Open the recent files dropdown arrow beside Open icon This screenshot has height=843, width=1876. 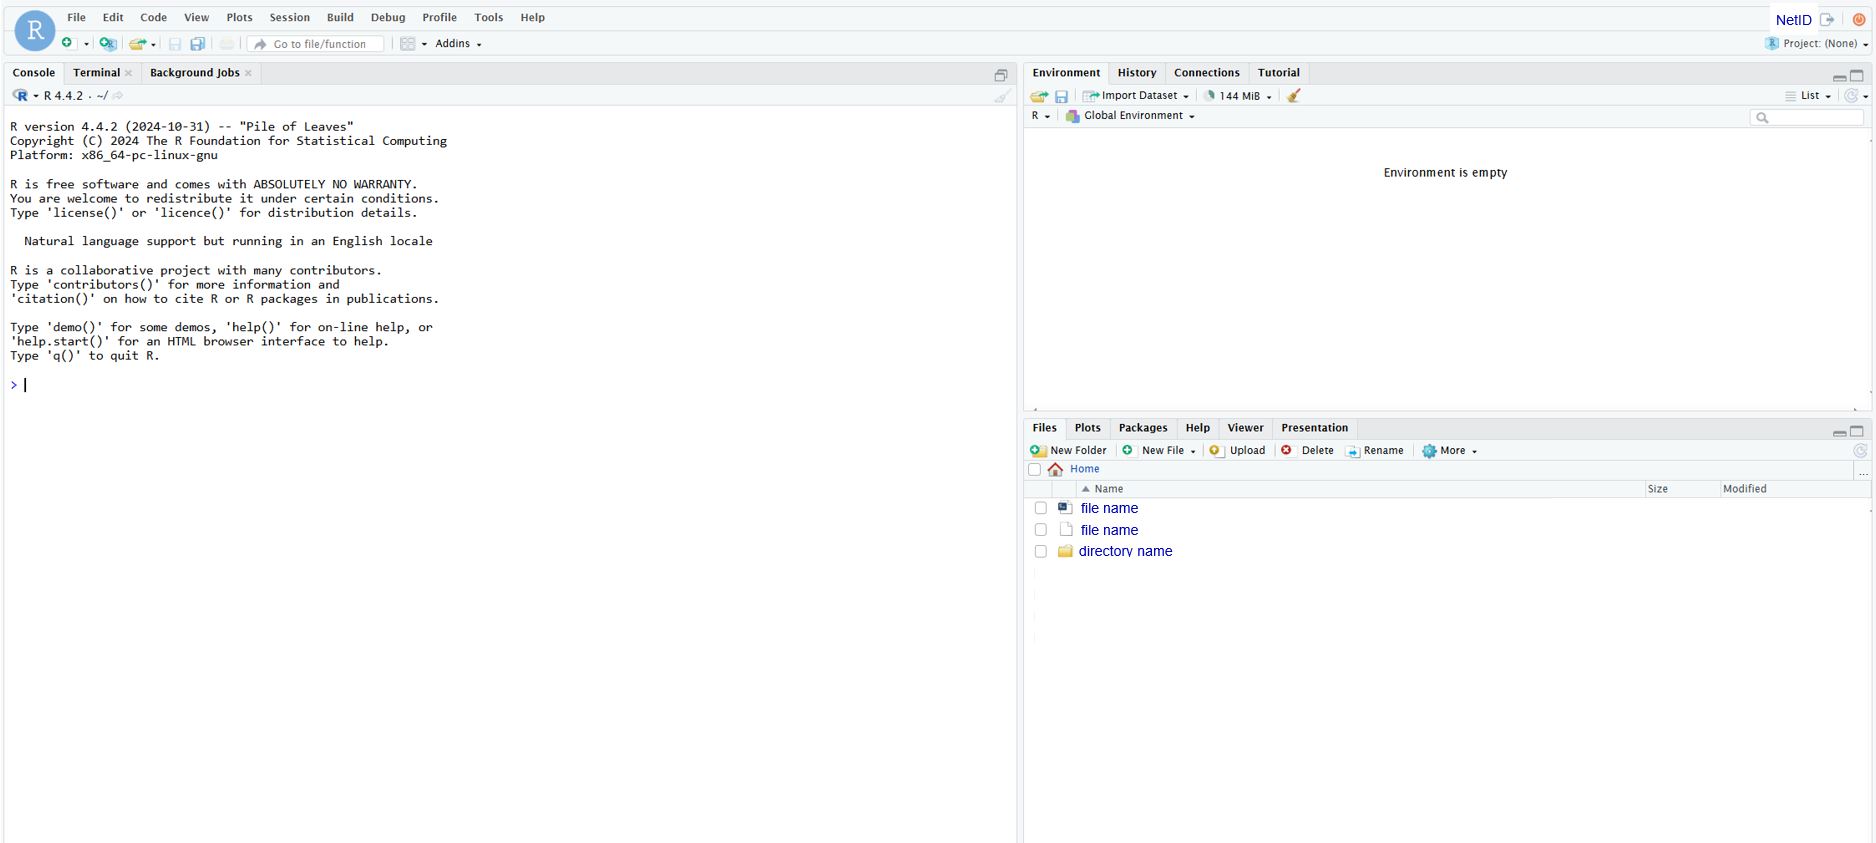pyautogui.click(x=153, y=44)
